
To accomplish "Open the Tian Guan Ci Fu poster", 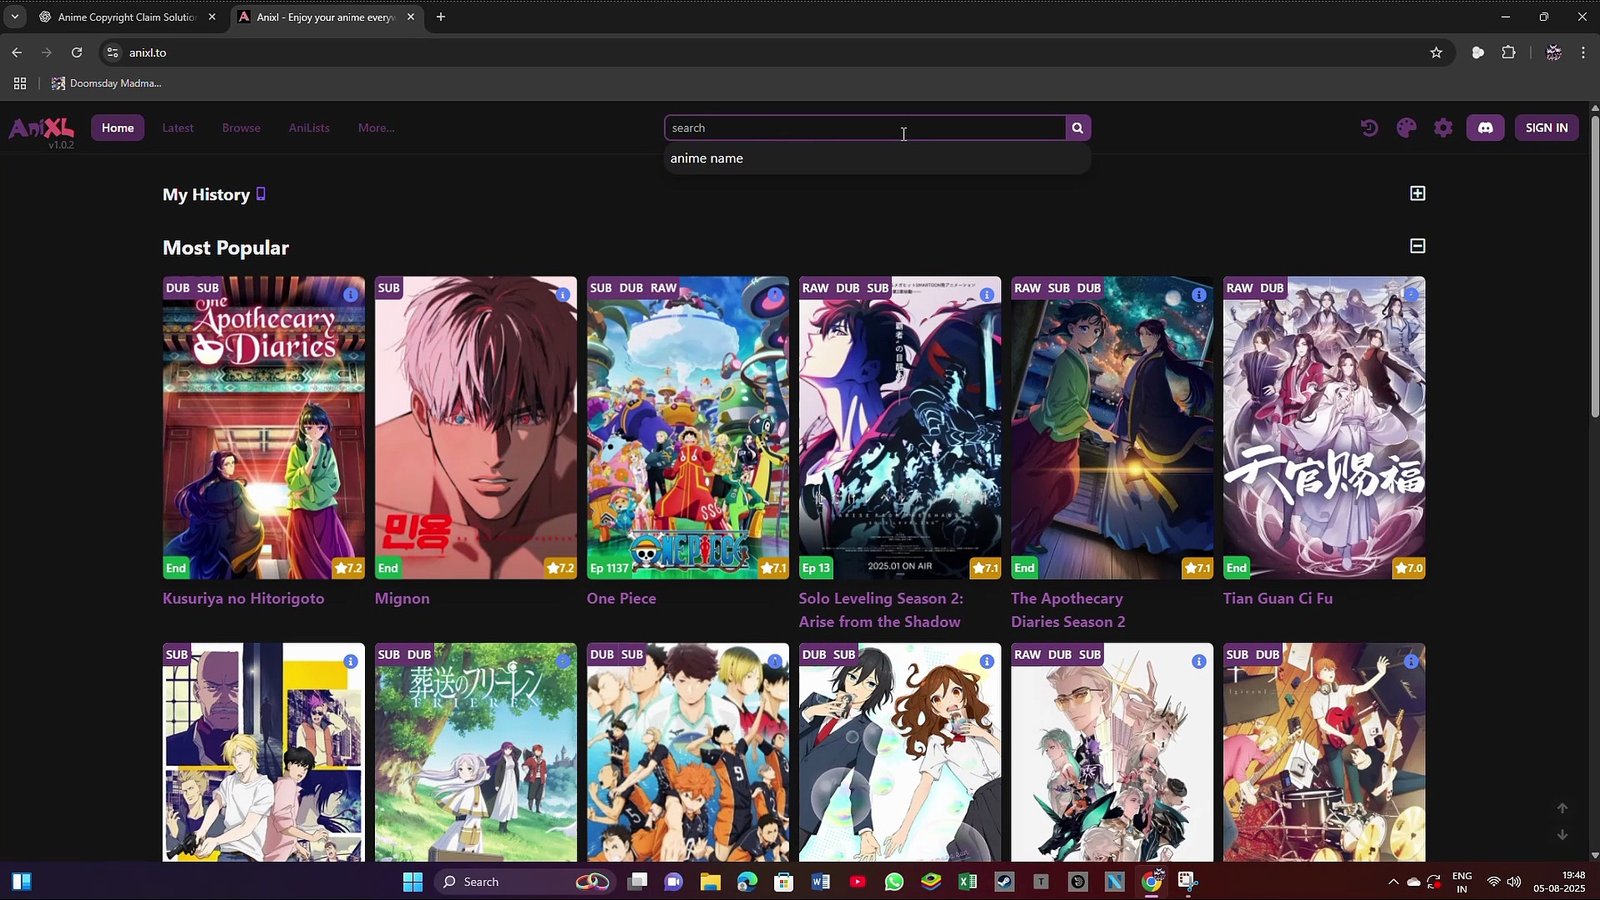I will (x=1324, y=428).
